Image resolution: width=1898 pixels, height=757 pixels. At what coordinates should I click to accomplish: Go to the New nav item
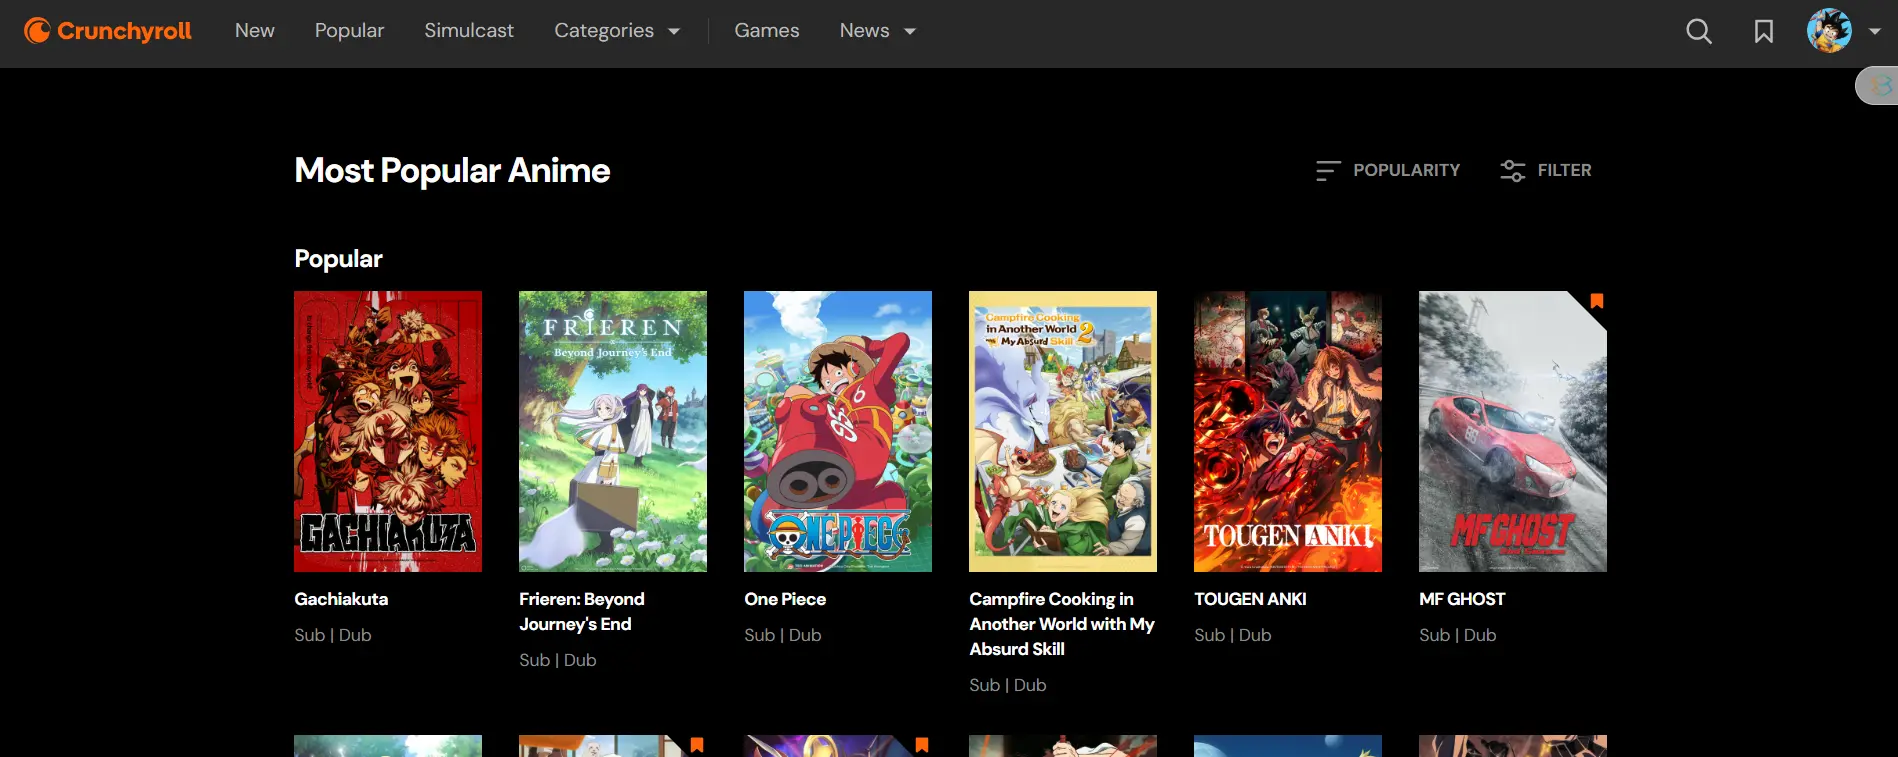tap(255, 31)
